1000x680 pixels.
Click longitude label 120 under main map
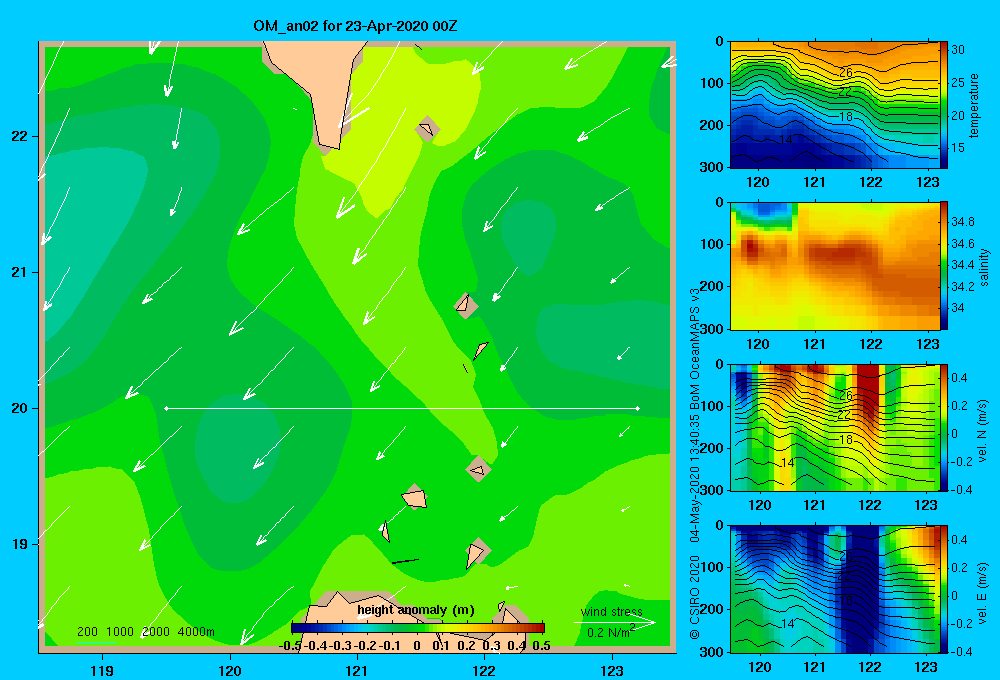click(x=230, y=670)
